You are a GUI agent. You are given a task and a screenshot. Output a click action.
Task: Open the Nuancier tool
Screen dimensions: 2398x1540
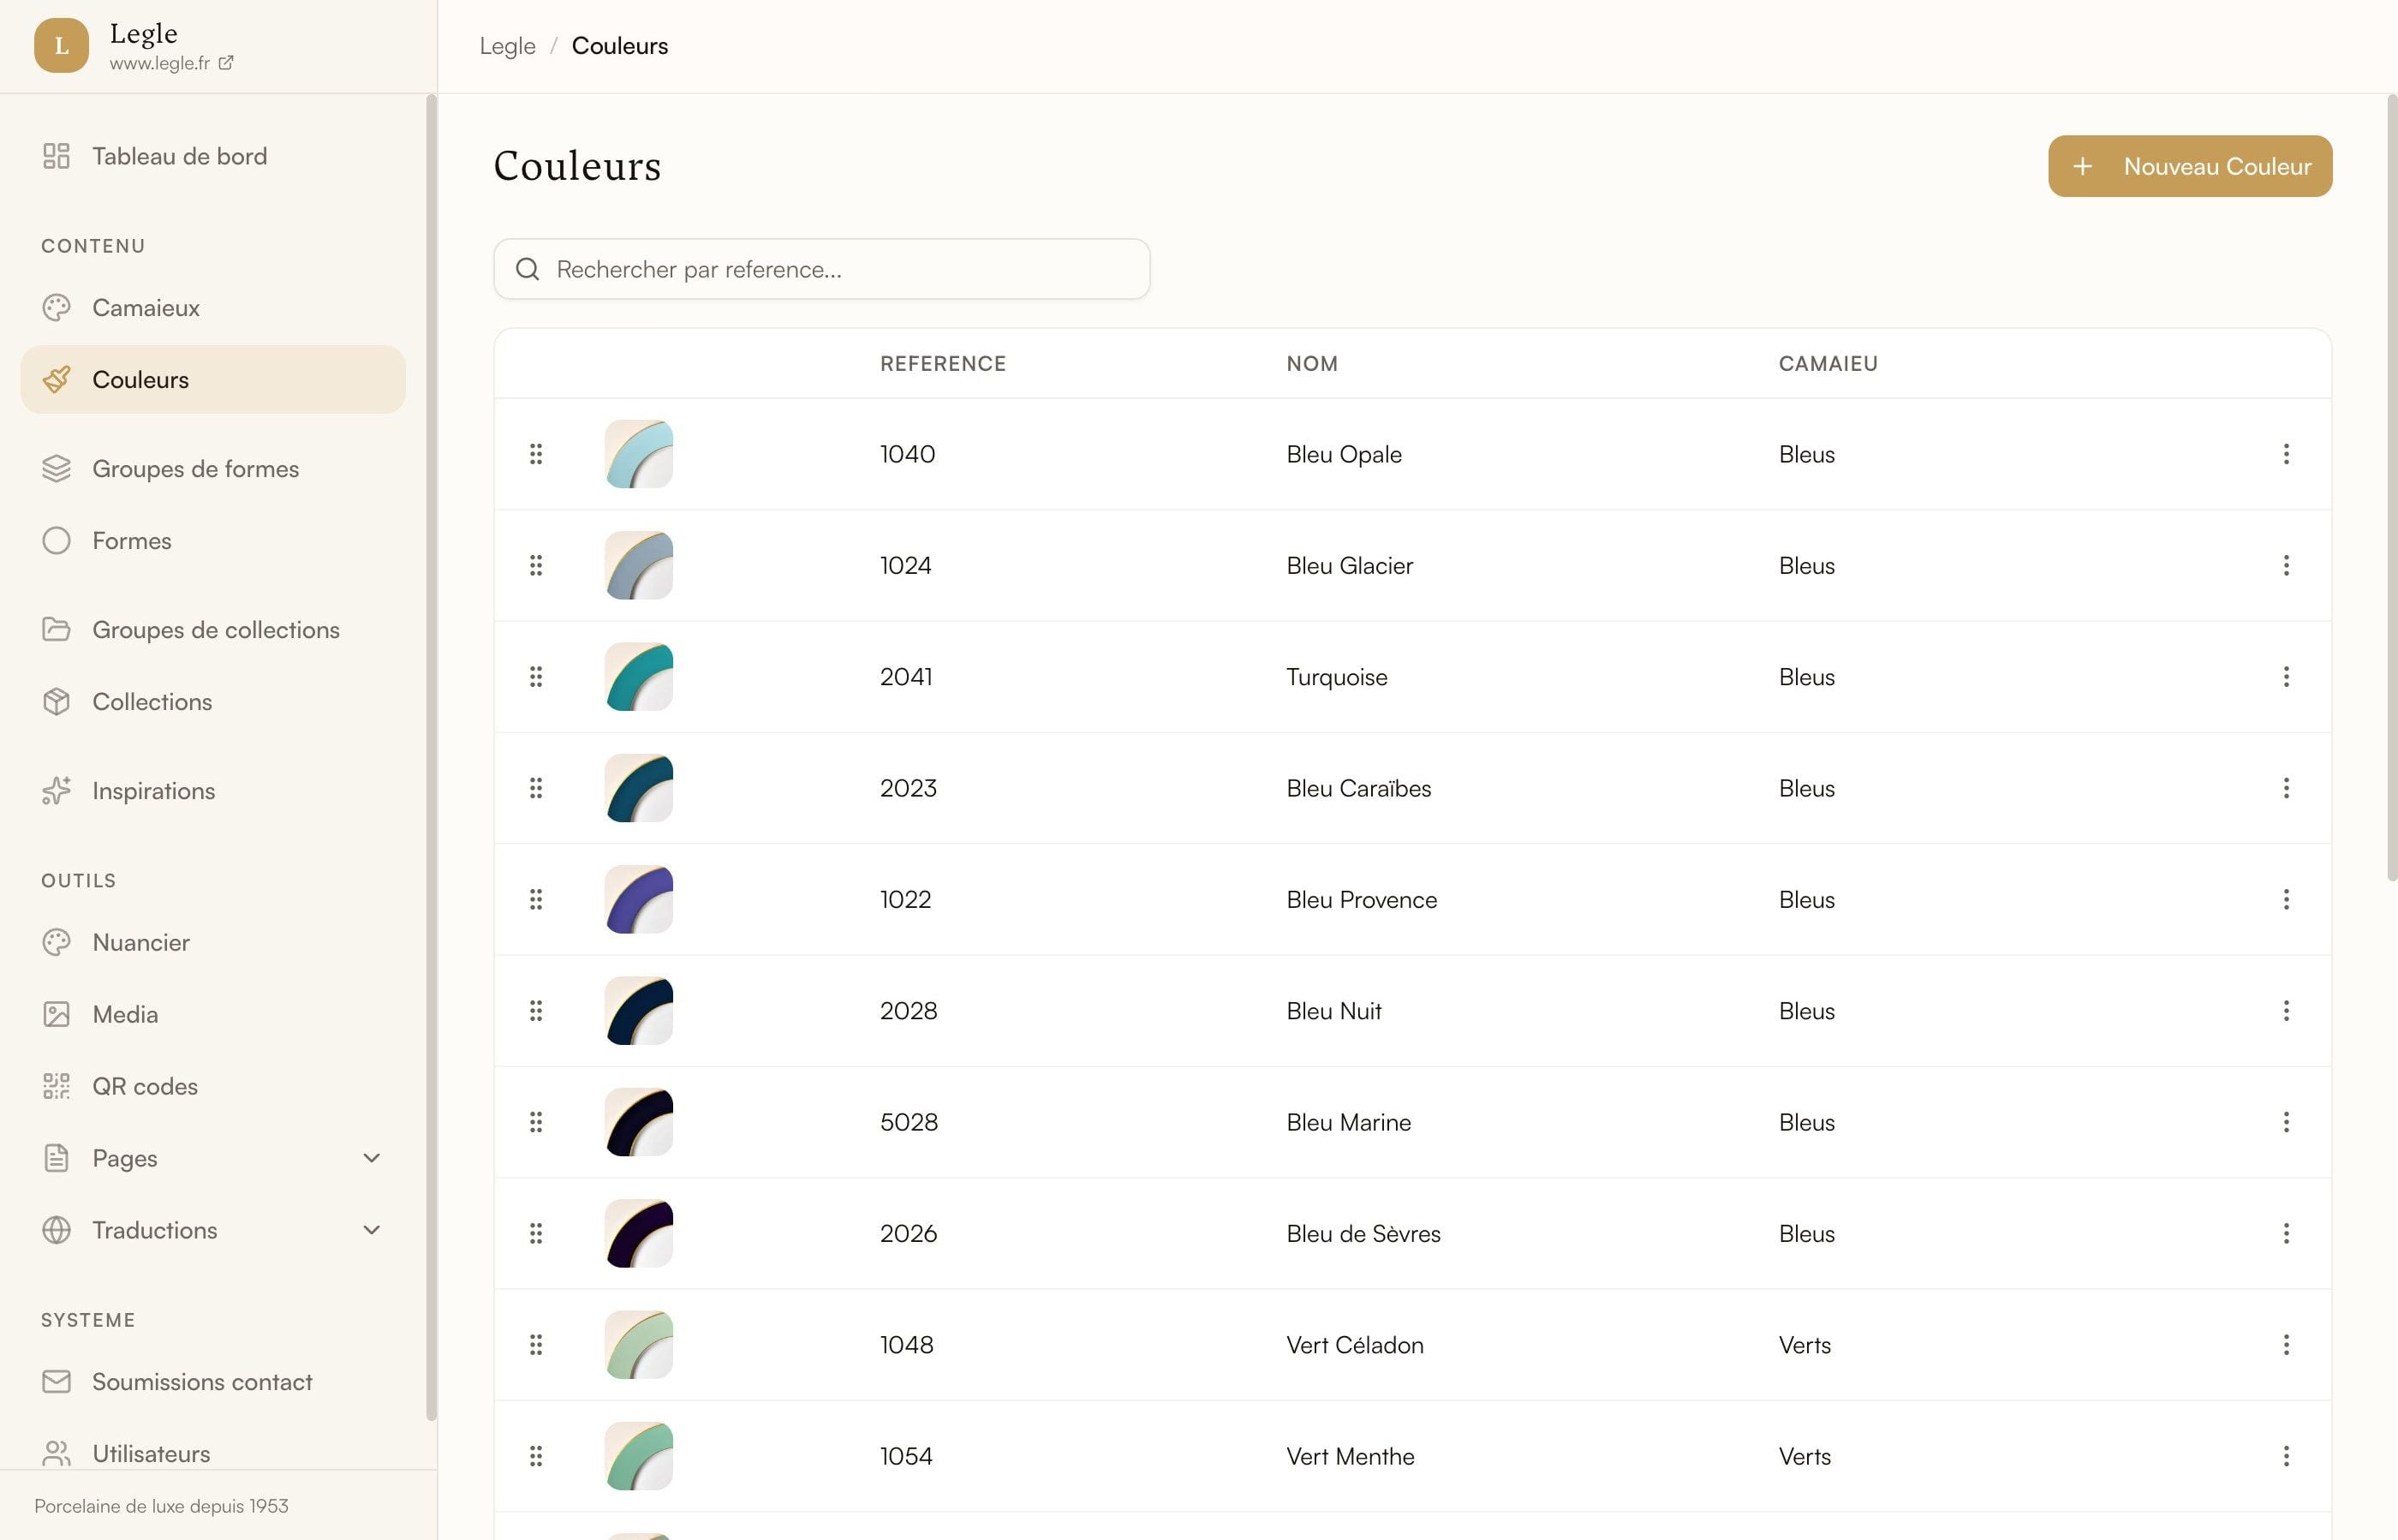click(x=213, y=943)
